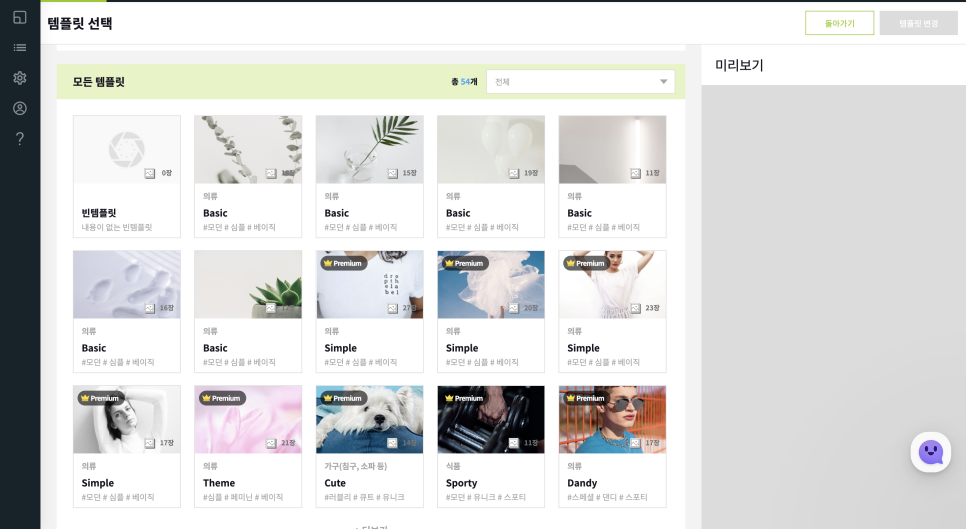Select the white fabric blue sky Simple thumbnail
This screenshot has height=529, width=966.
point(491,285)
